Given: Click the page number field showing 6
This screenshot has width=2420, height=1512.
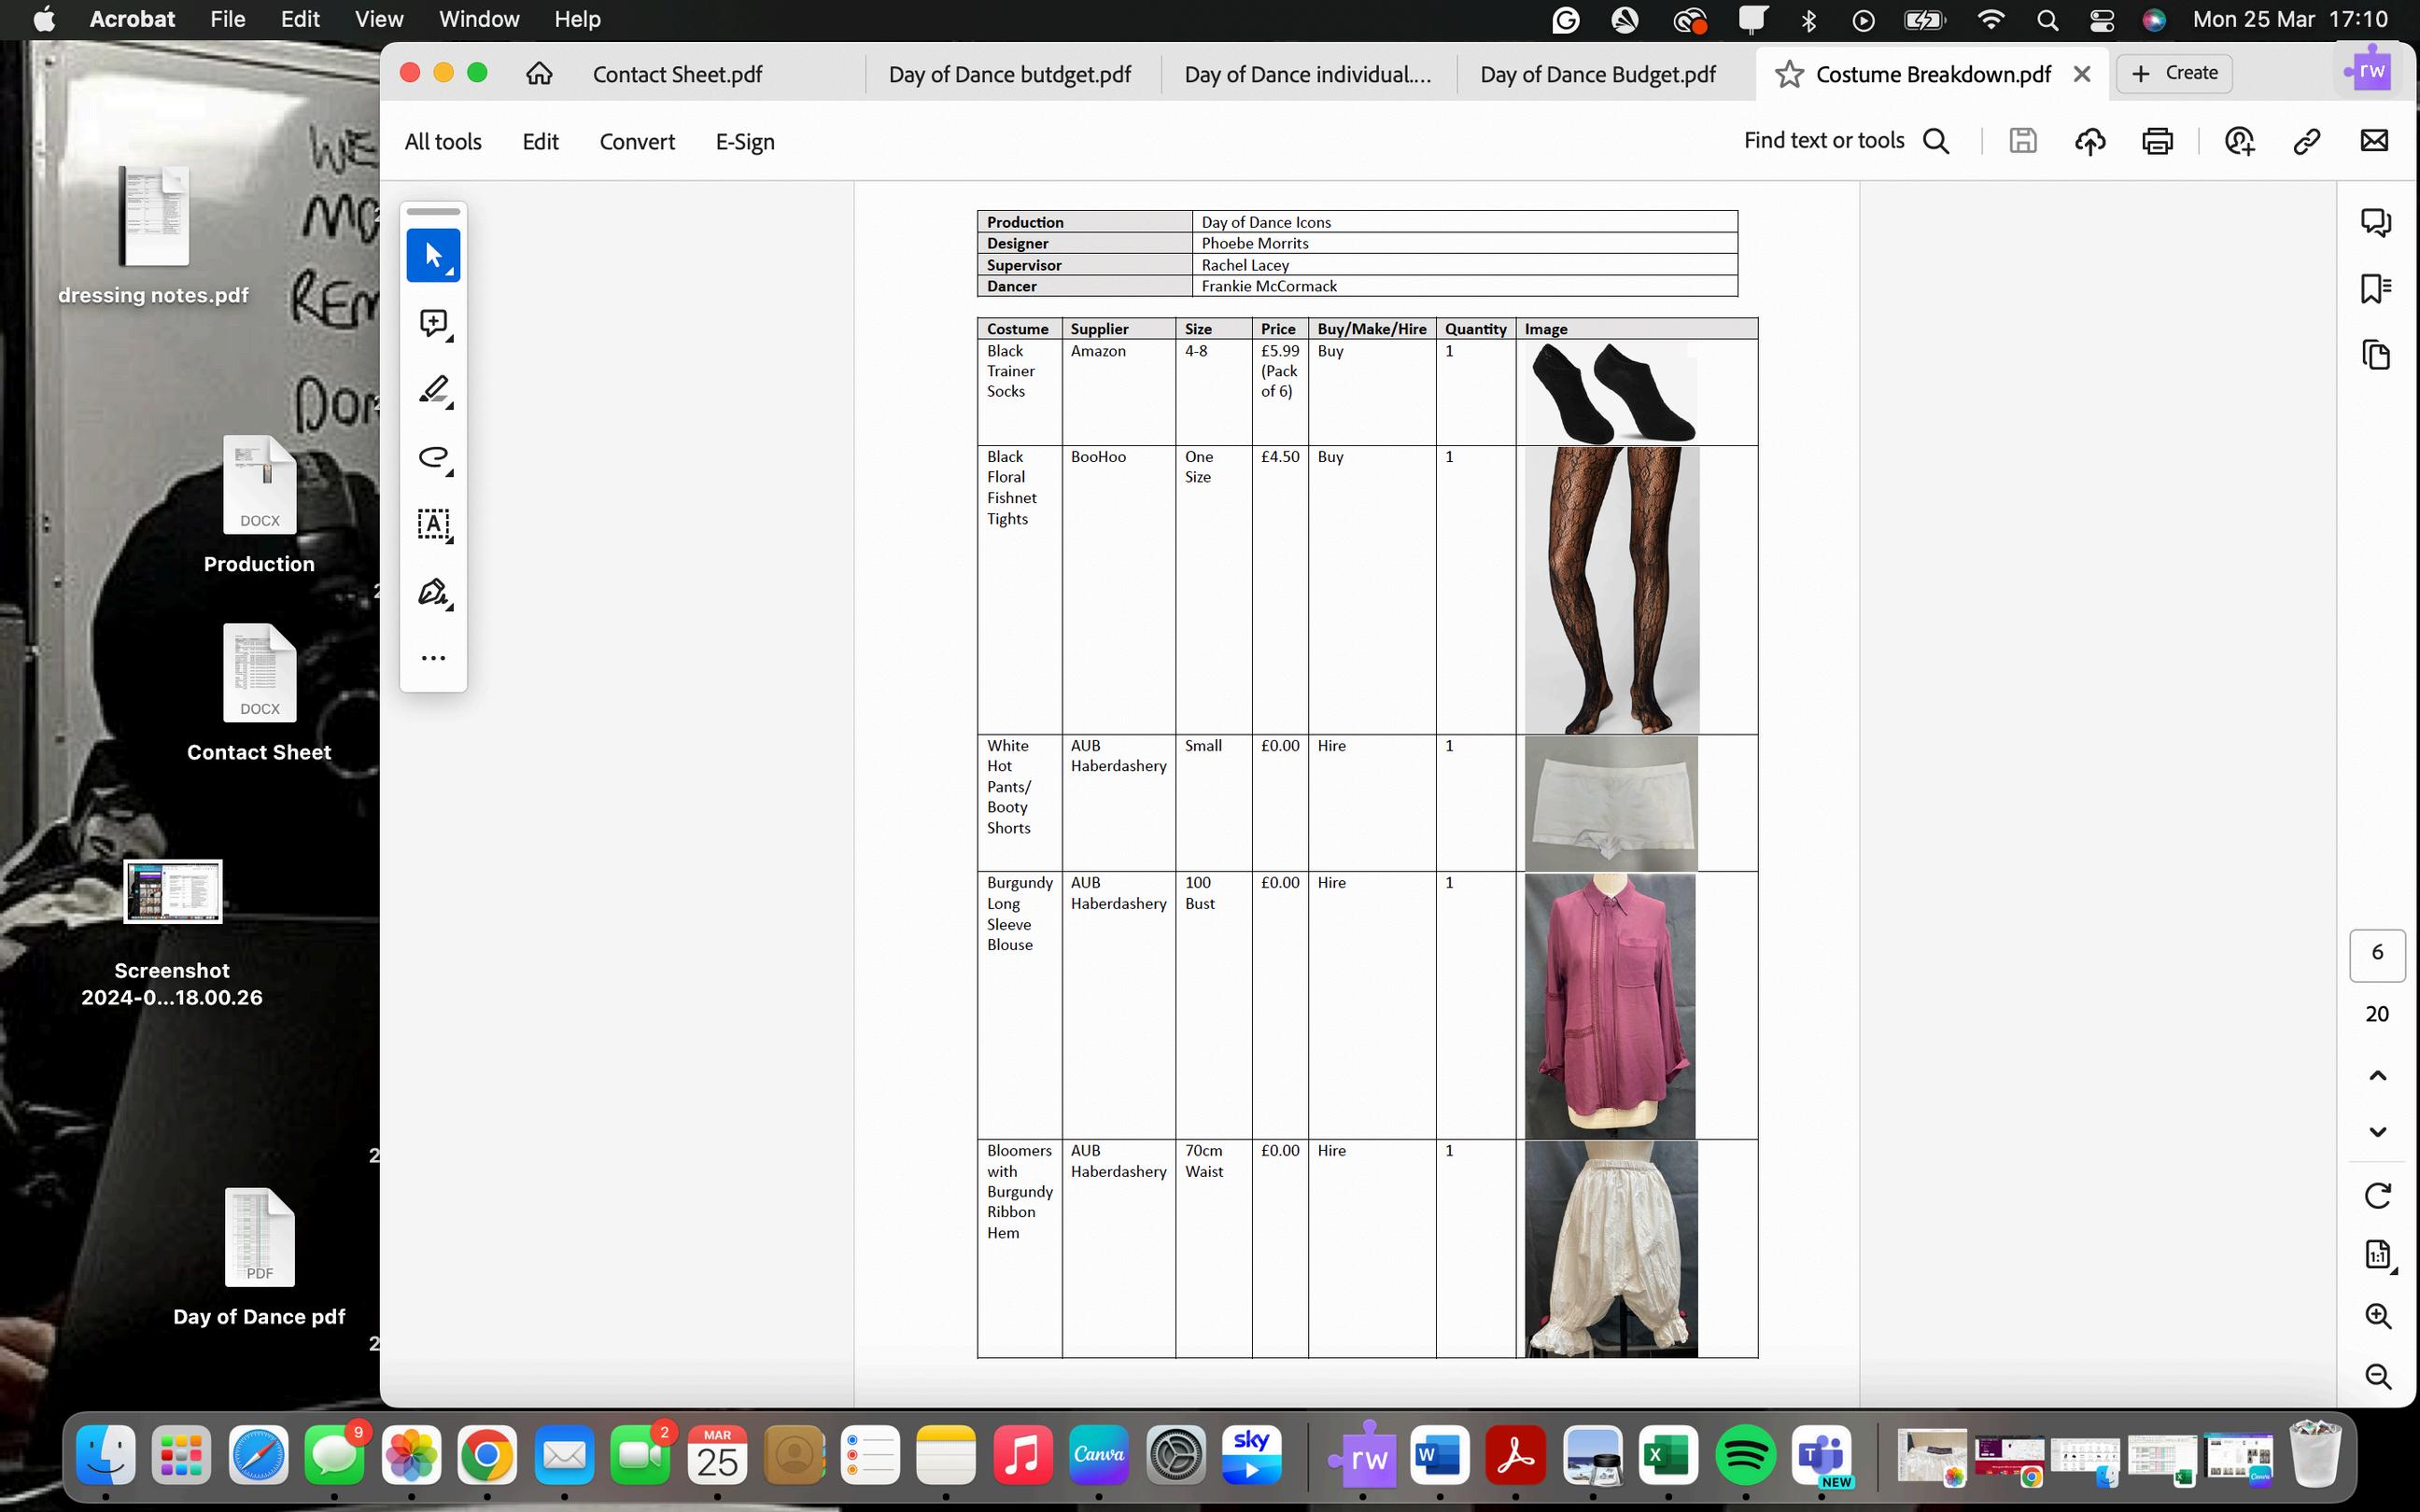Looking at the screenshot, I should [x=2377, y=953].
